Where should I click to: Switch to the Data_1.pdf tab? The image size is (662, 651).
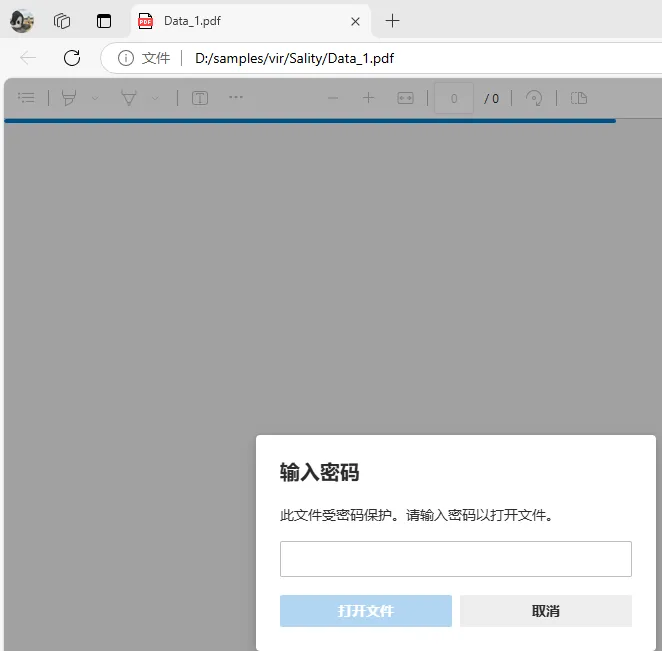240,21
